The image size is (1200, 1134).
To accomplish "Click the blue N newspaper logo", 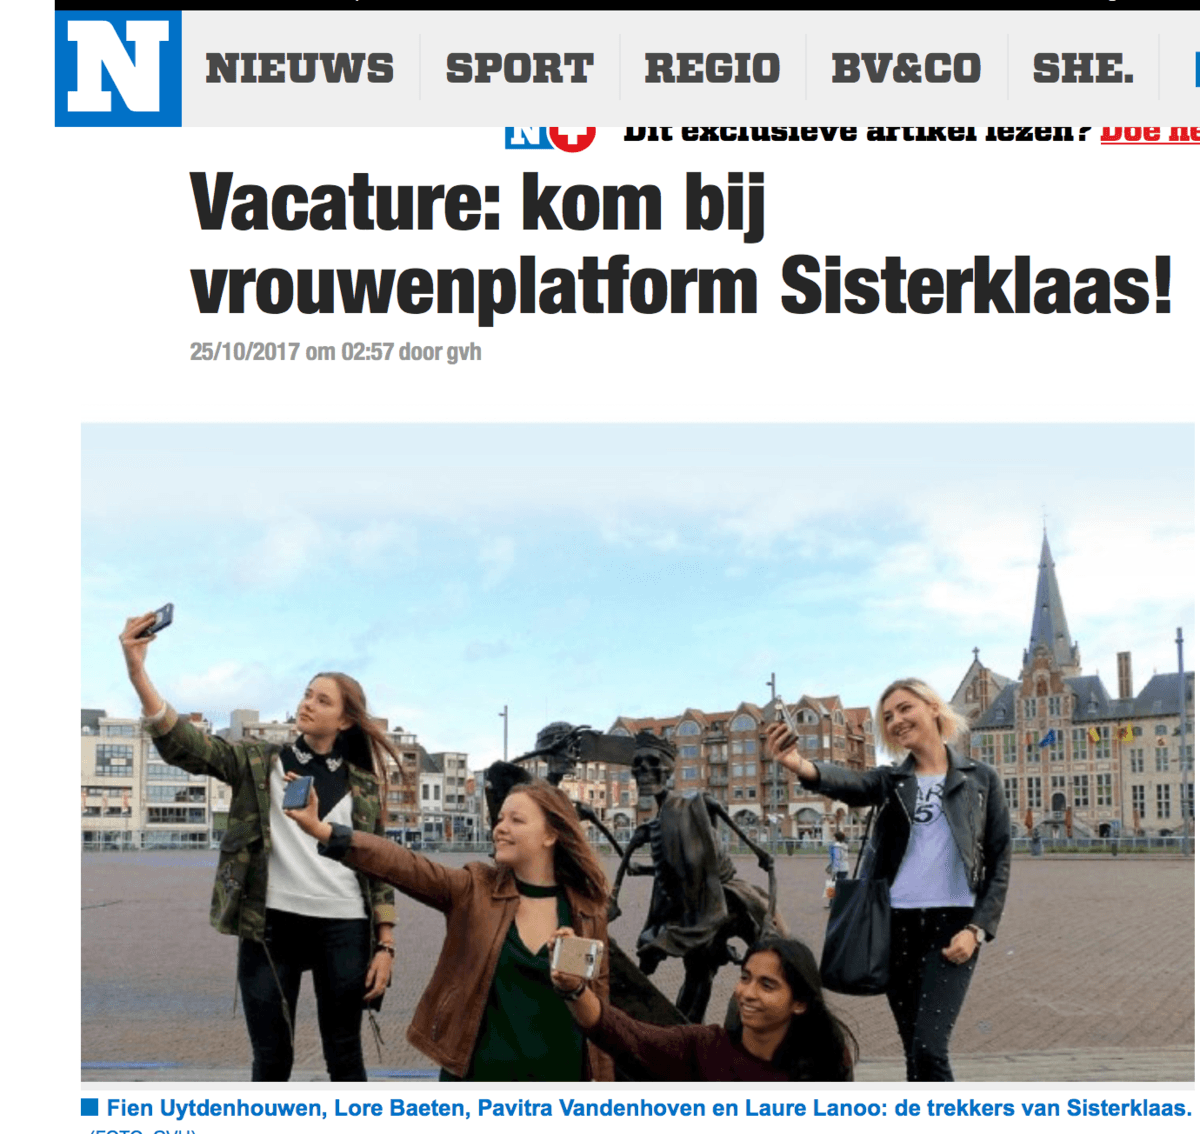I will tap(118, 68).
